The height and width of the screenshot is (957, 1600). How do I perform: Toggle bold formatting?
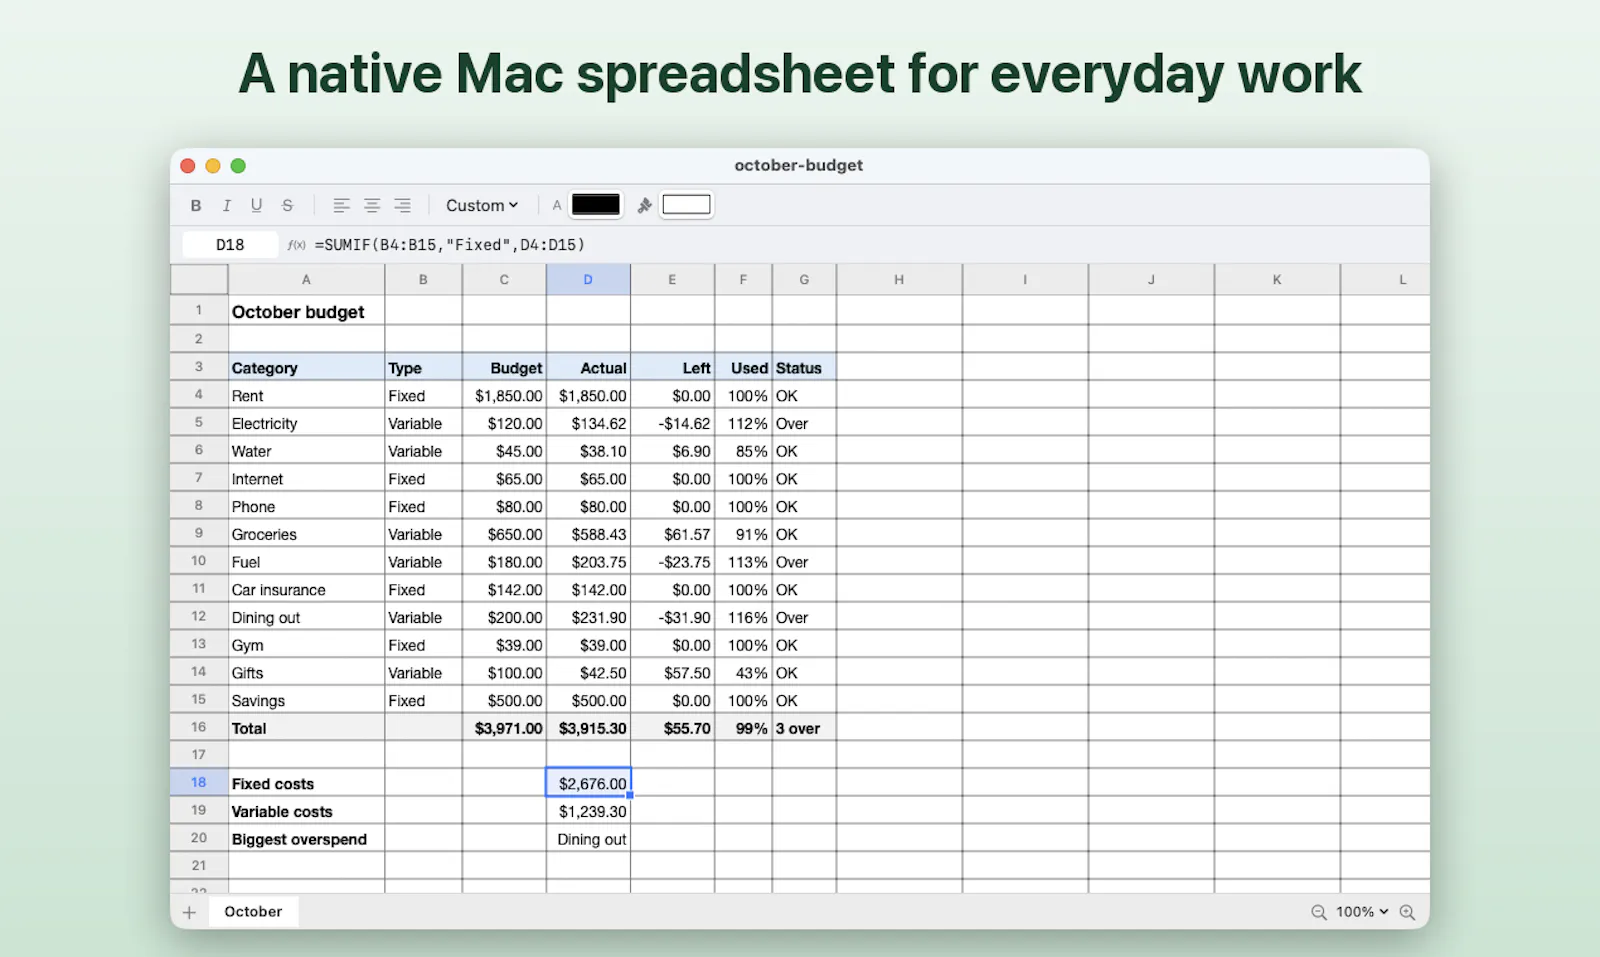click(x=196, y=205)
